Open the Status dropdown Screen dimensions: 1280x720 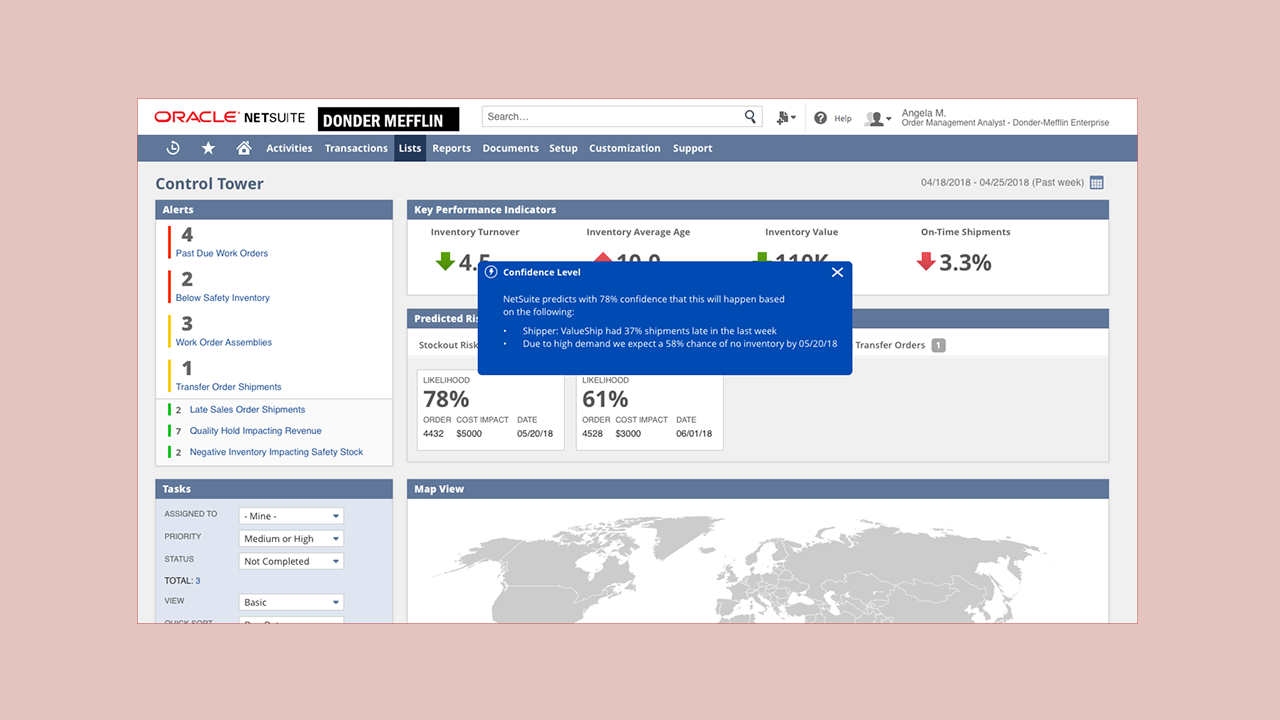tap(291, 562)
